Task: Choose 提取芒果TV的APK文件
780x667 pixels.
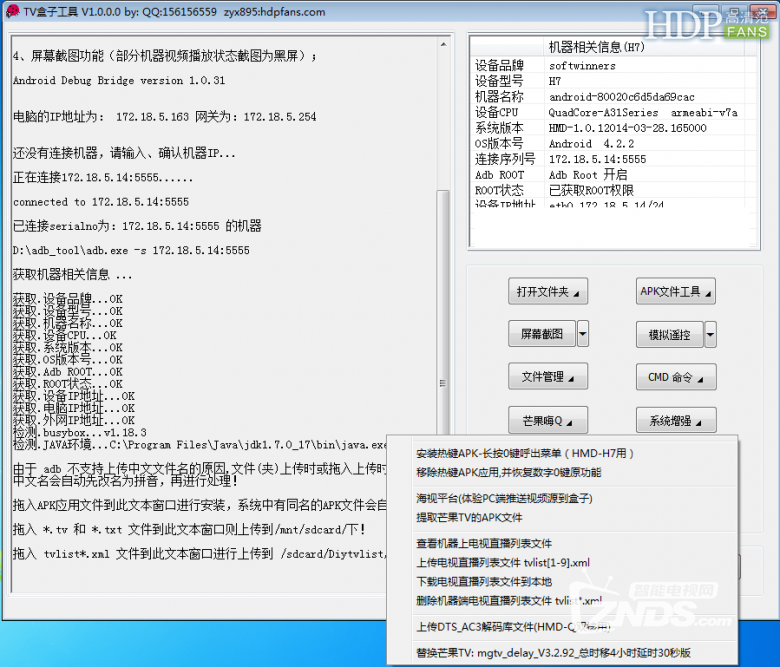Action: (469, 518)
